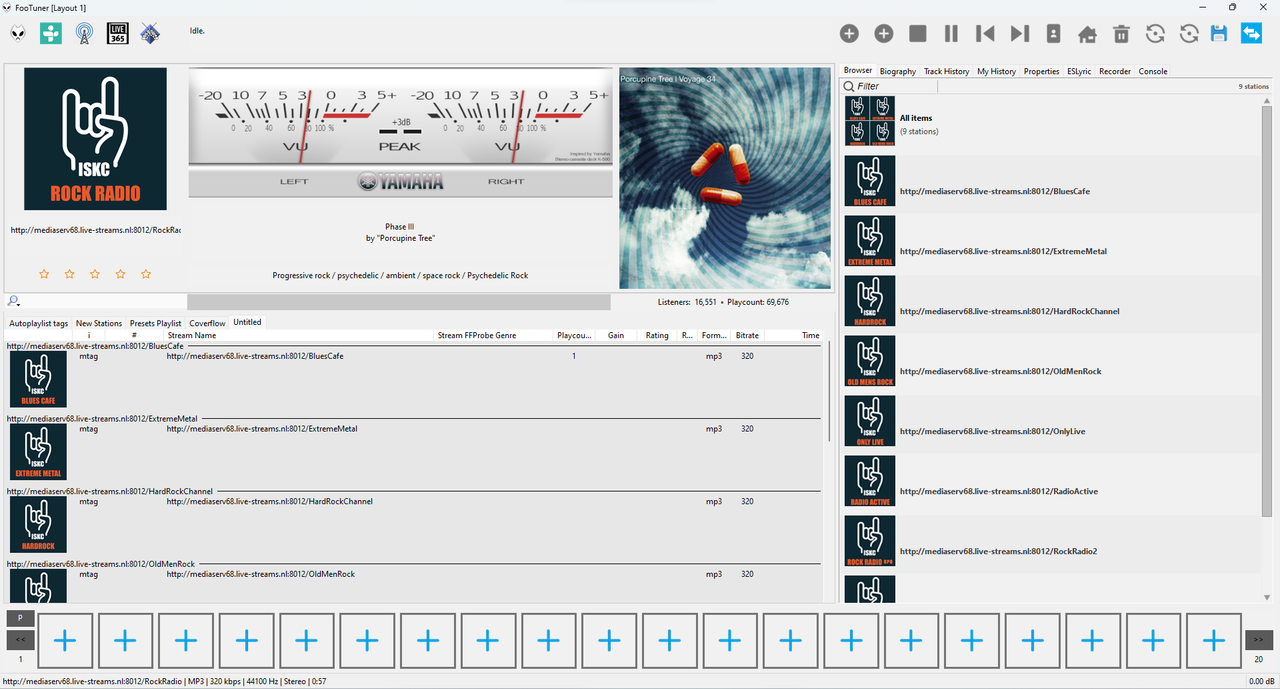Pause the stream
This screenshot has height=689, width=1280.
pos(951,34)
